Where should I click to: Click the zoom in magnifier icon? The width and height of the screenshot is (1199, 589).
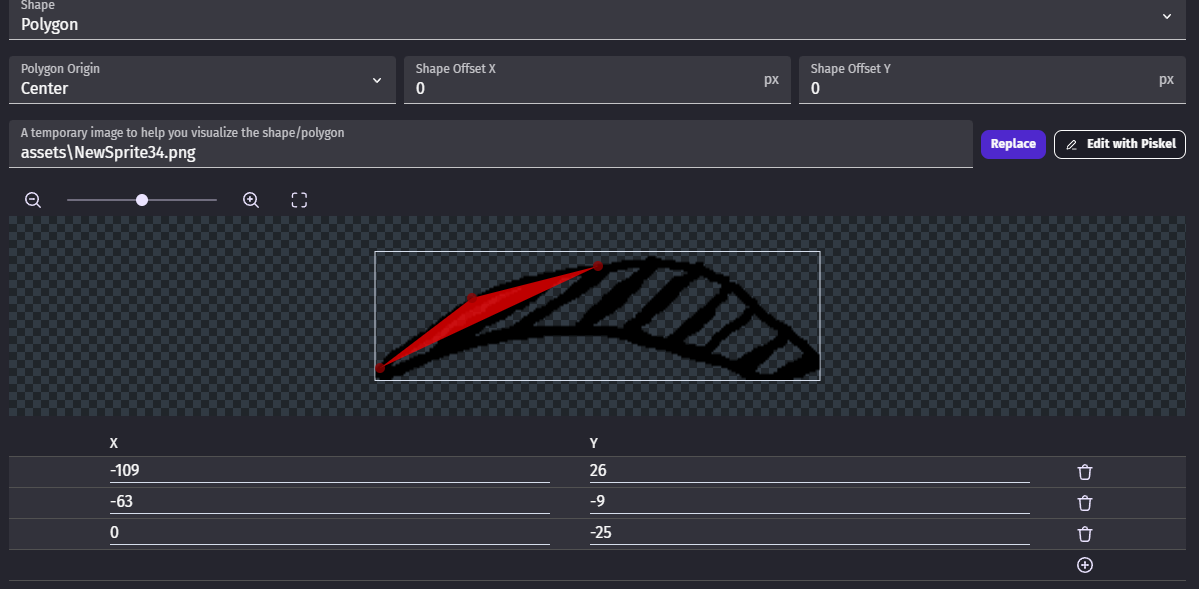(251, 200)
